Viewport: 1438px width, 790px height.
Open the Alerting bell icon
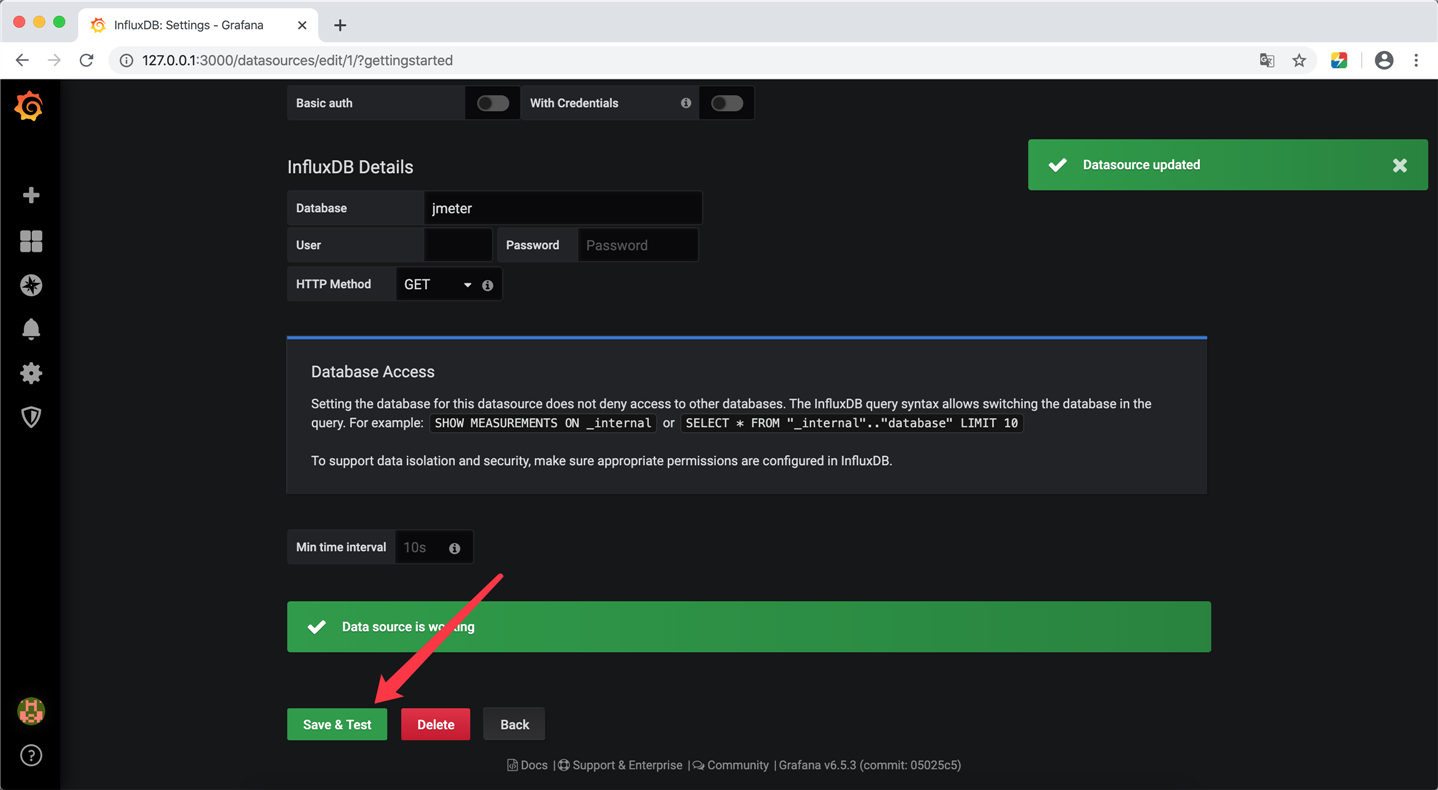(x=31, y=329)
